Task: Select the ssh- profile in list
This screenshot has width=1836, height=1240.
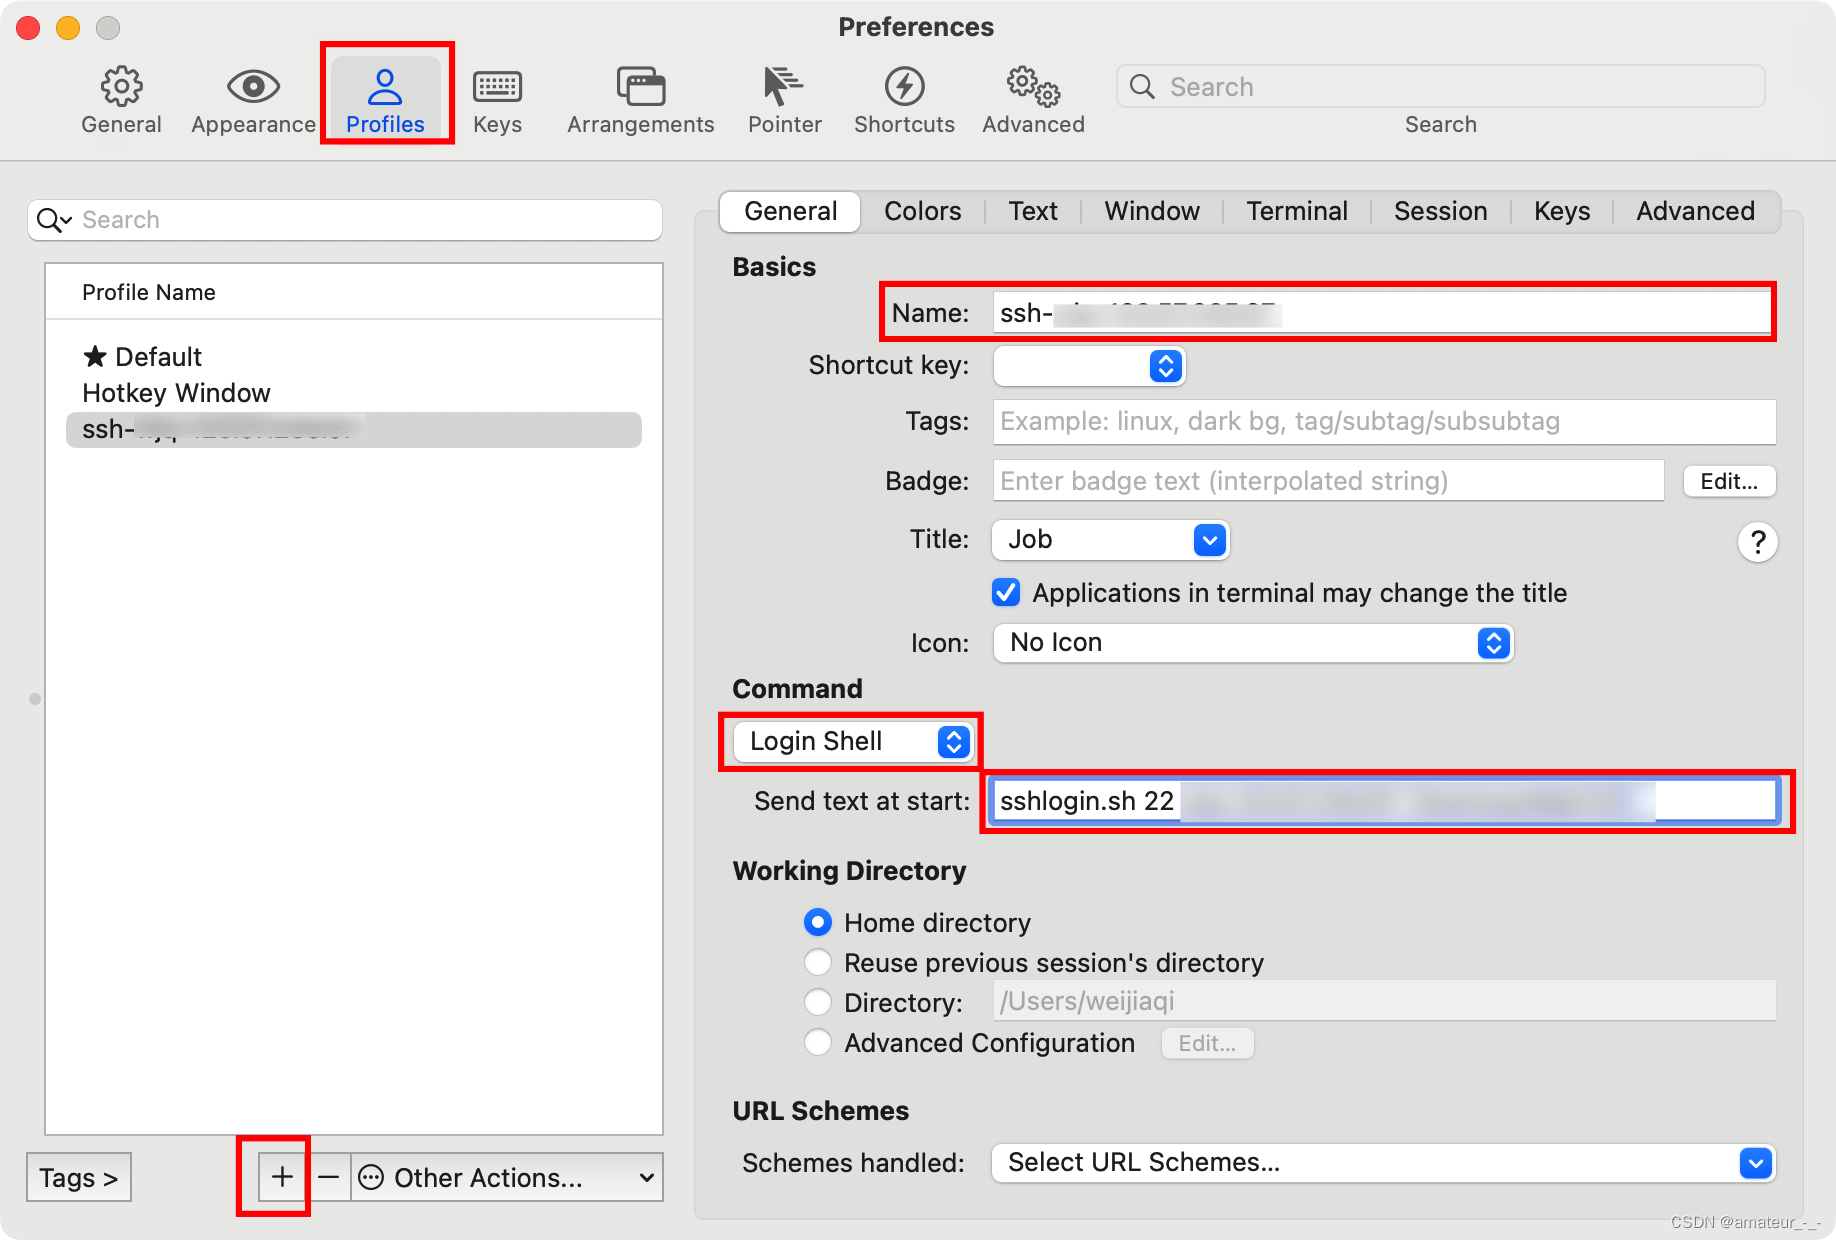Action: point(354,429)
